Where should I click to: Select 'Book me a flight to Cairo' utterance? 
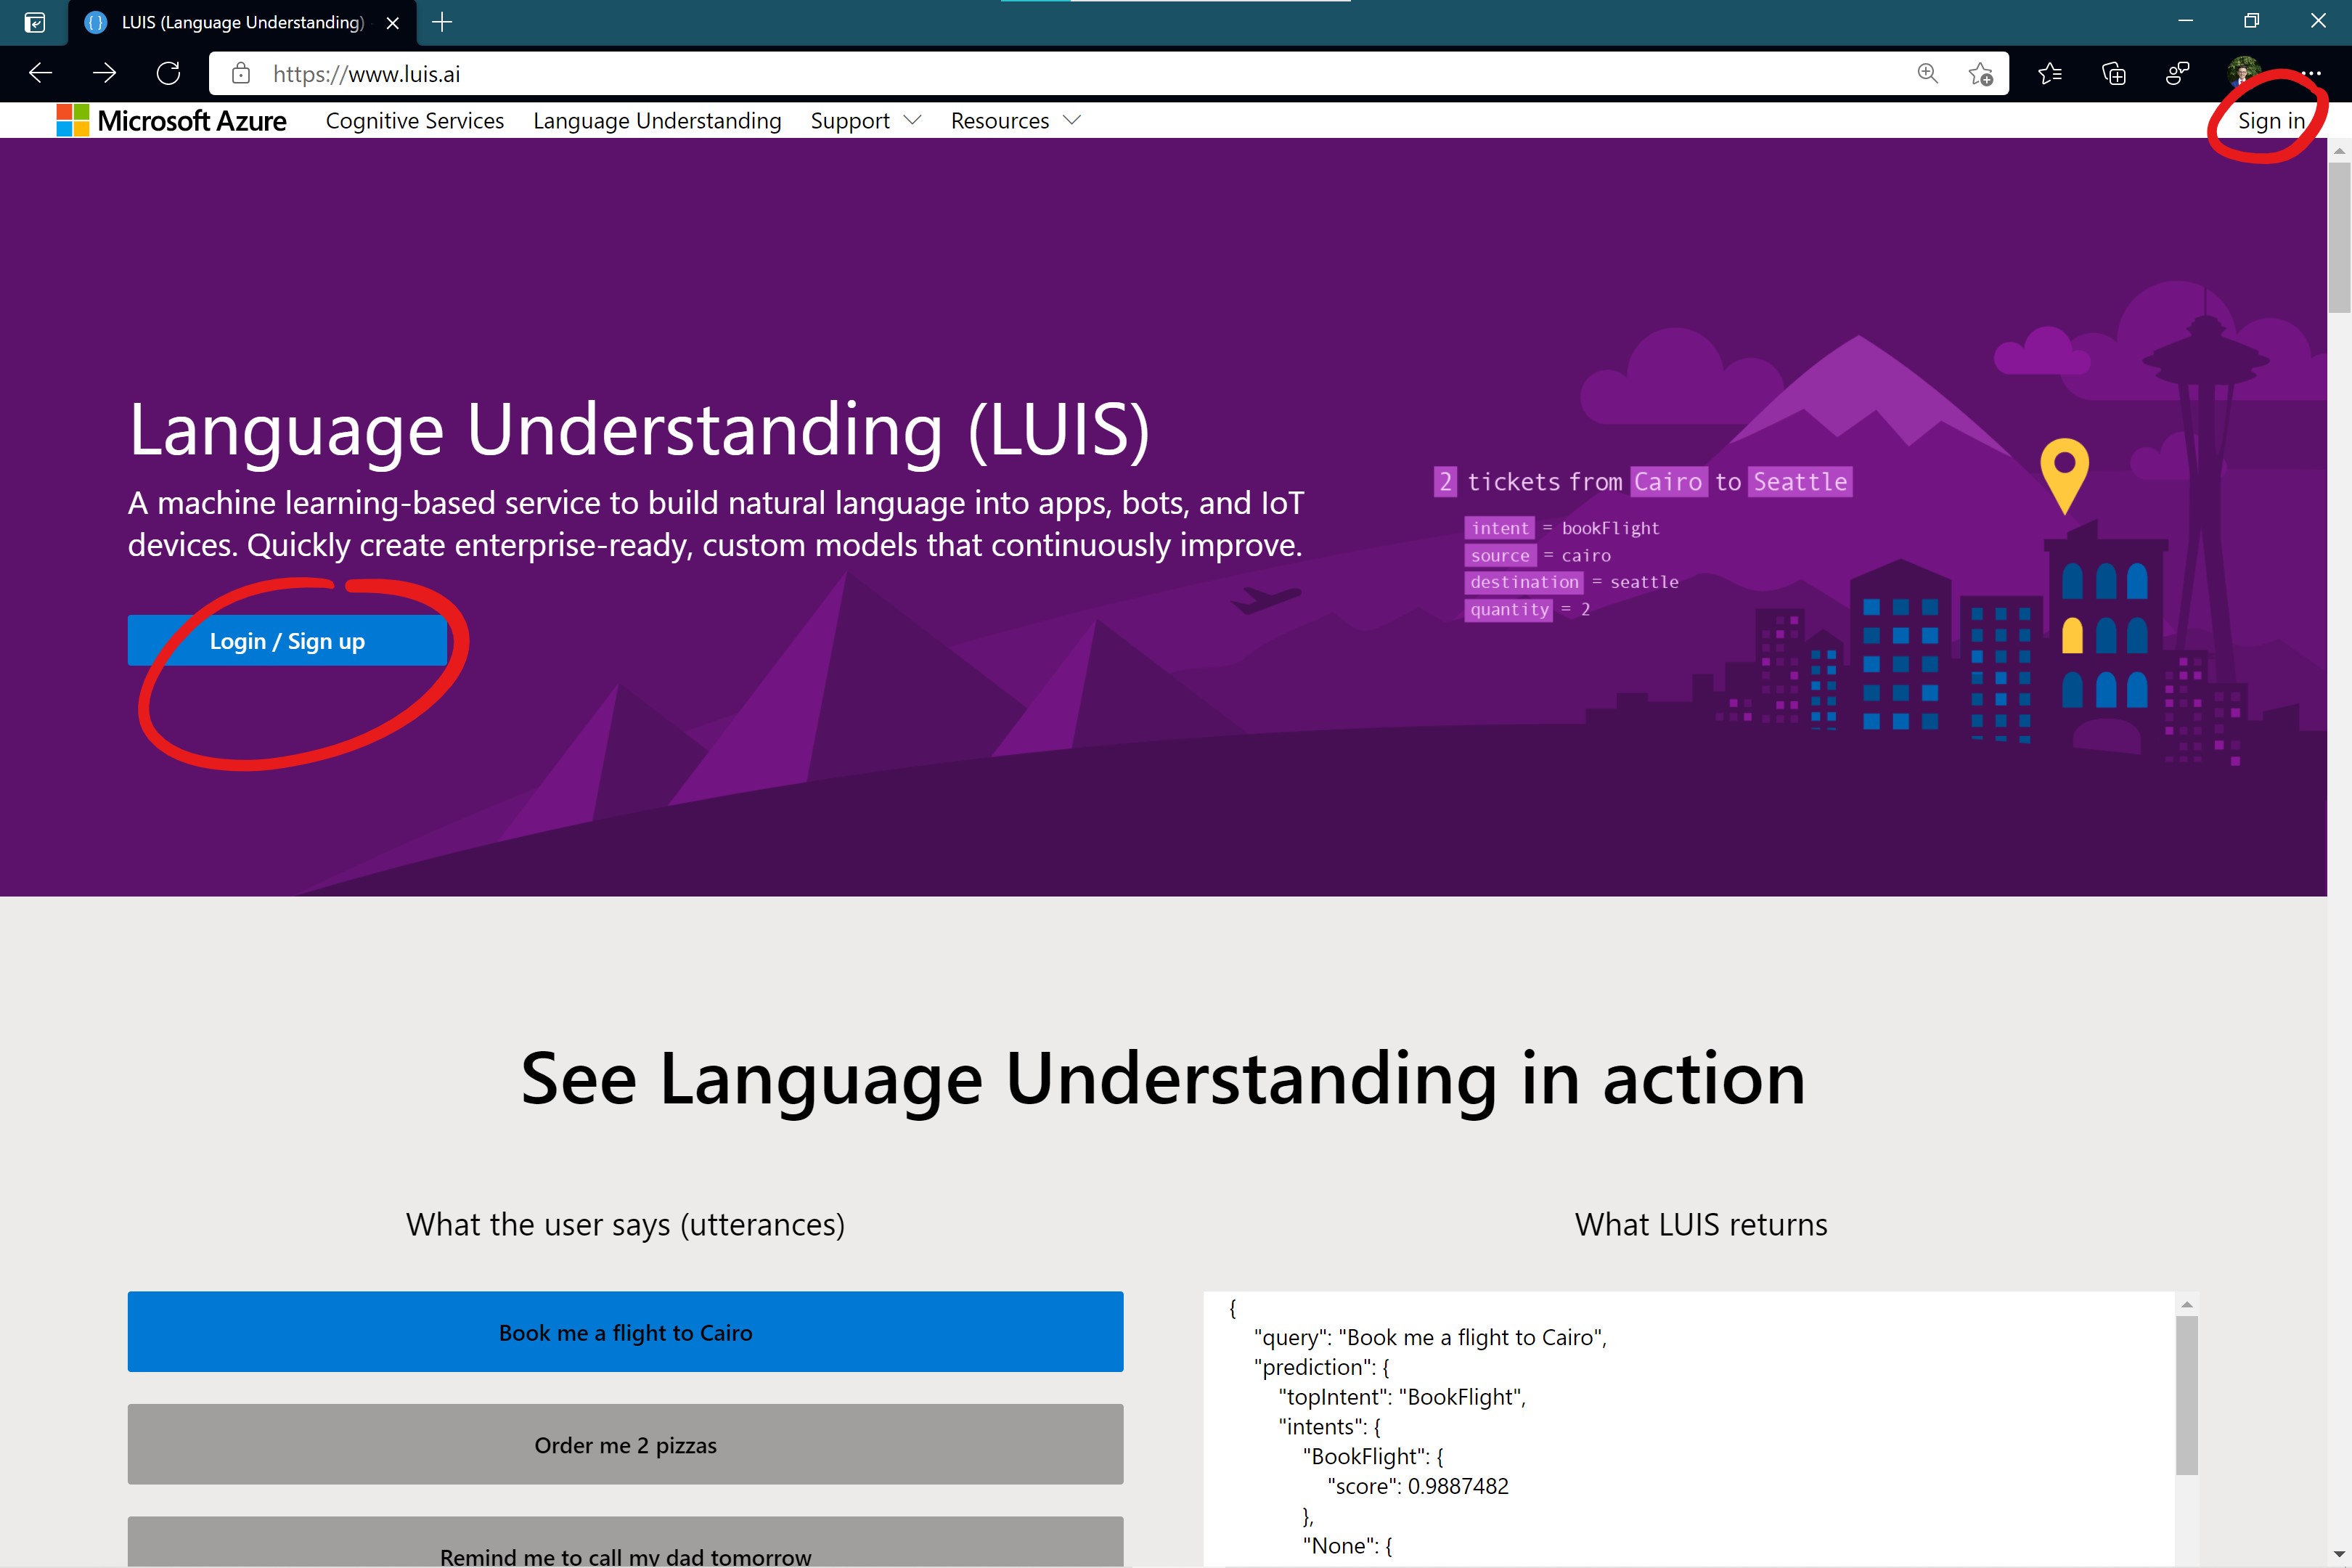tap(625, 1331)
